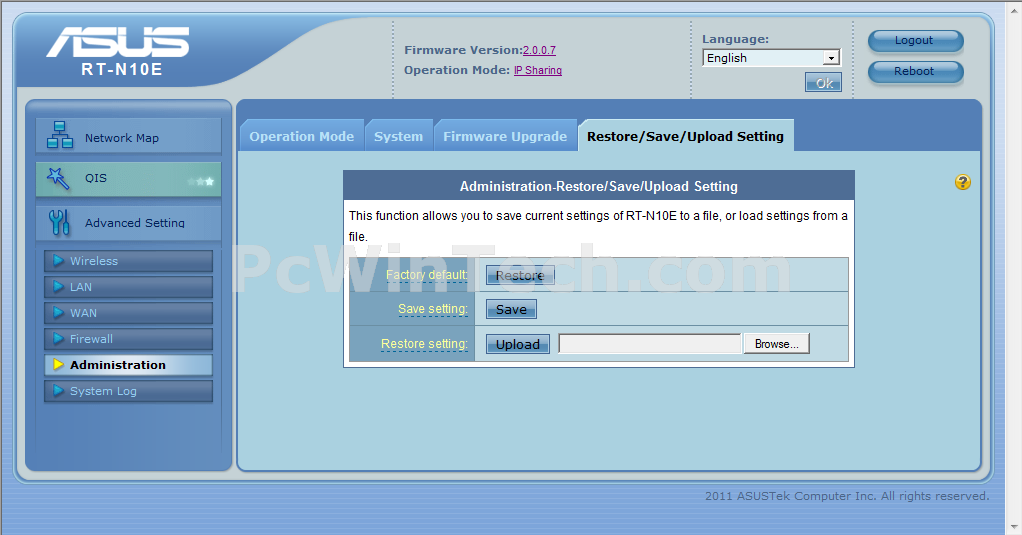Click the arrow icon beside Wireless
This screenshot has width=1022, height=535.
(x=58, y=261)
